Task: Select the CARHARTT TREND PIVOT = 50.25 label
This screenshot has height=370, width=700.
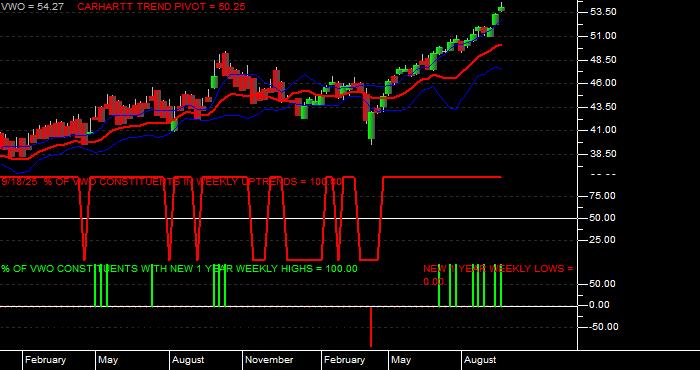Action: 161,7
